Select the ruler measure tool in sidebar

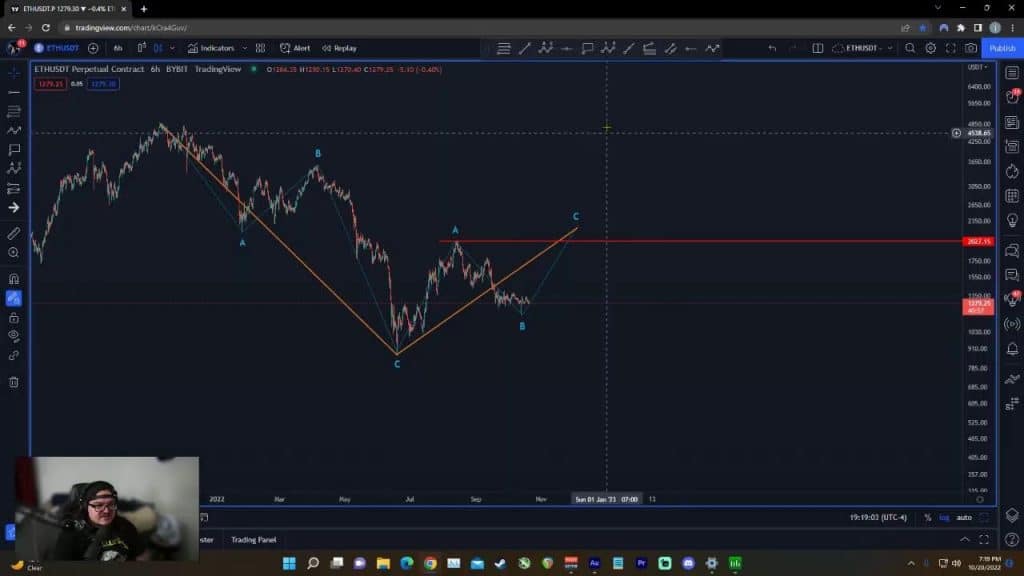(14, 233)
